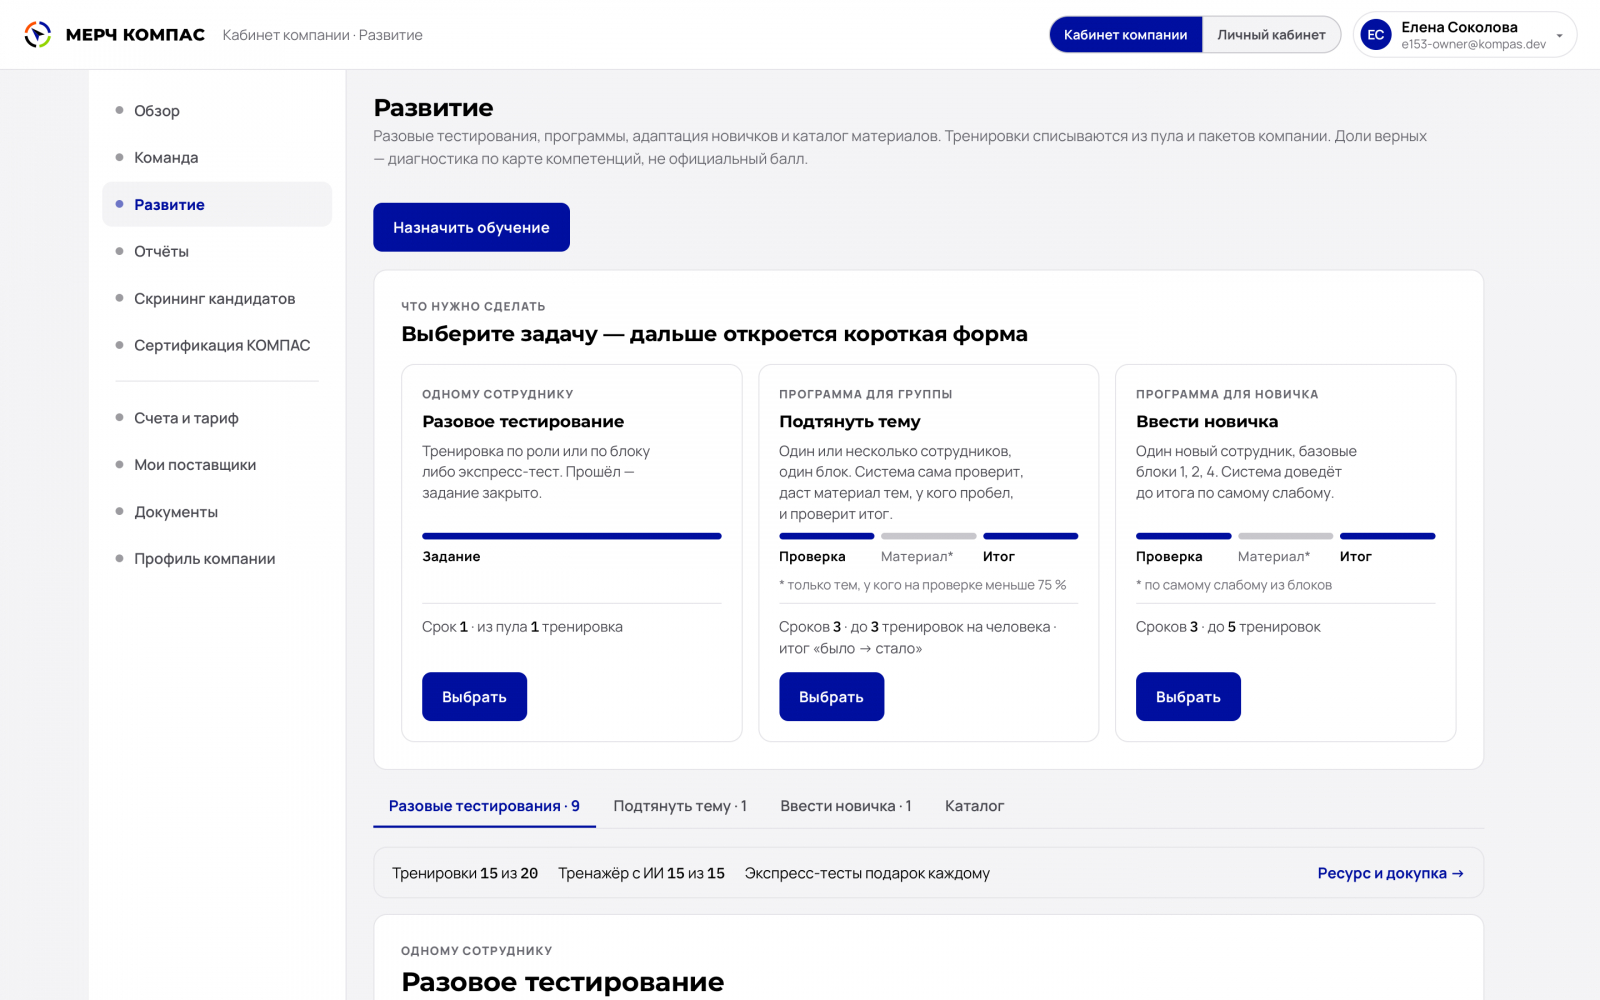Click the Задание progress bar

[x=572, y=536]
